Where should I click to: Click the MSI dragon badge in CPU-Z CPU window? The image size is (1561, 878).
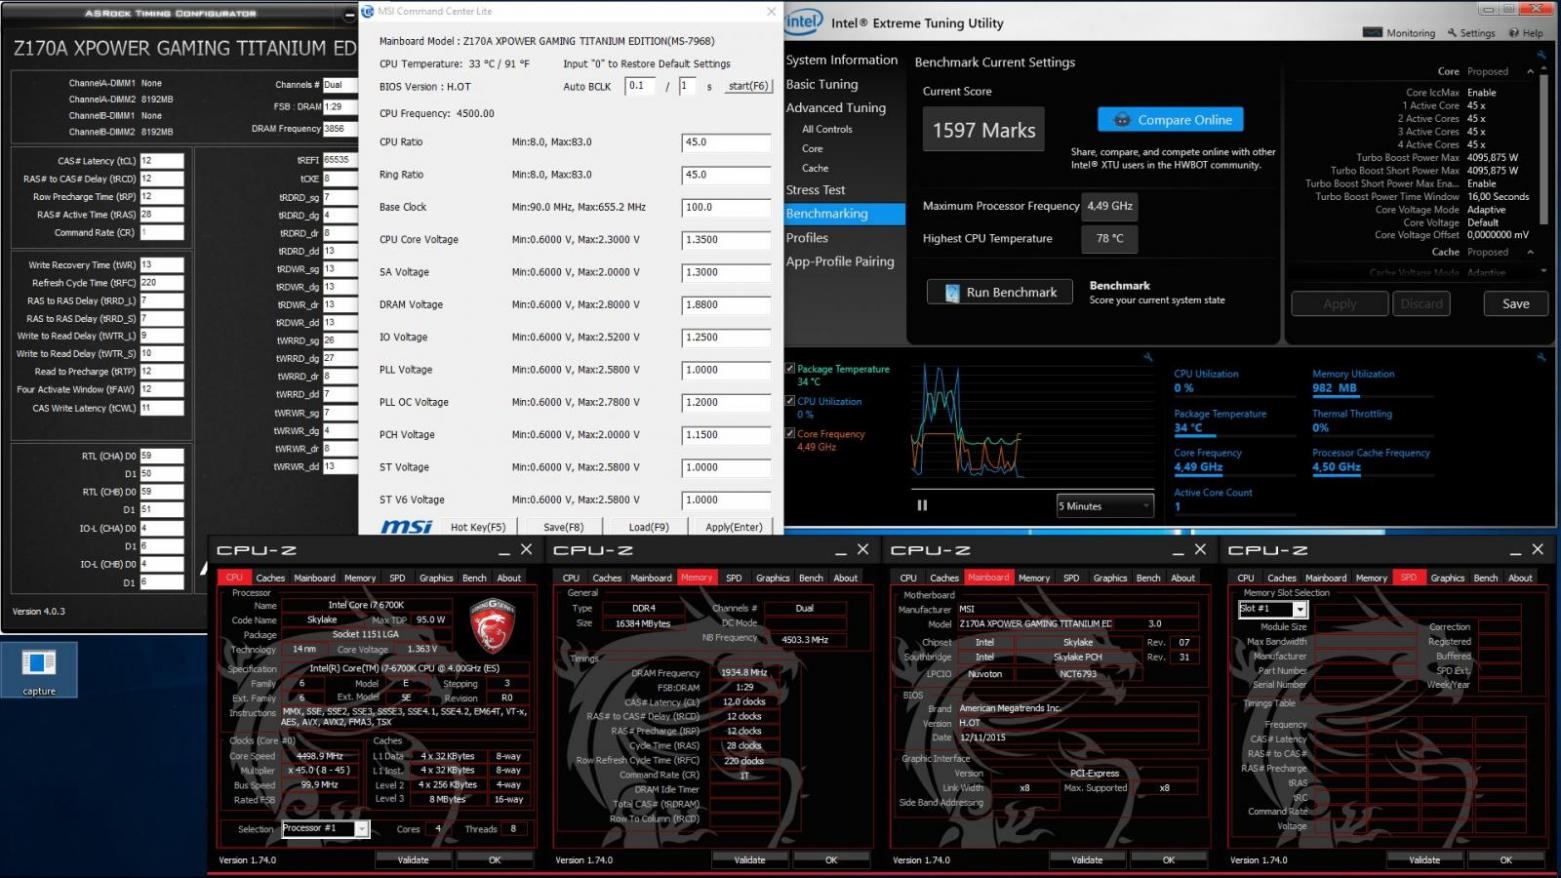coord(492,625)
